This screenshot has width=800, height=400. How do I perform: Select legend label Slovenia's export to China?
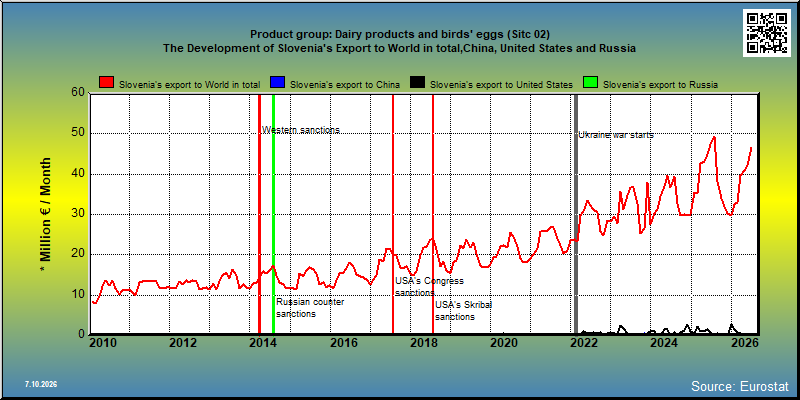coord(344,85)
